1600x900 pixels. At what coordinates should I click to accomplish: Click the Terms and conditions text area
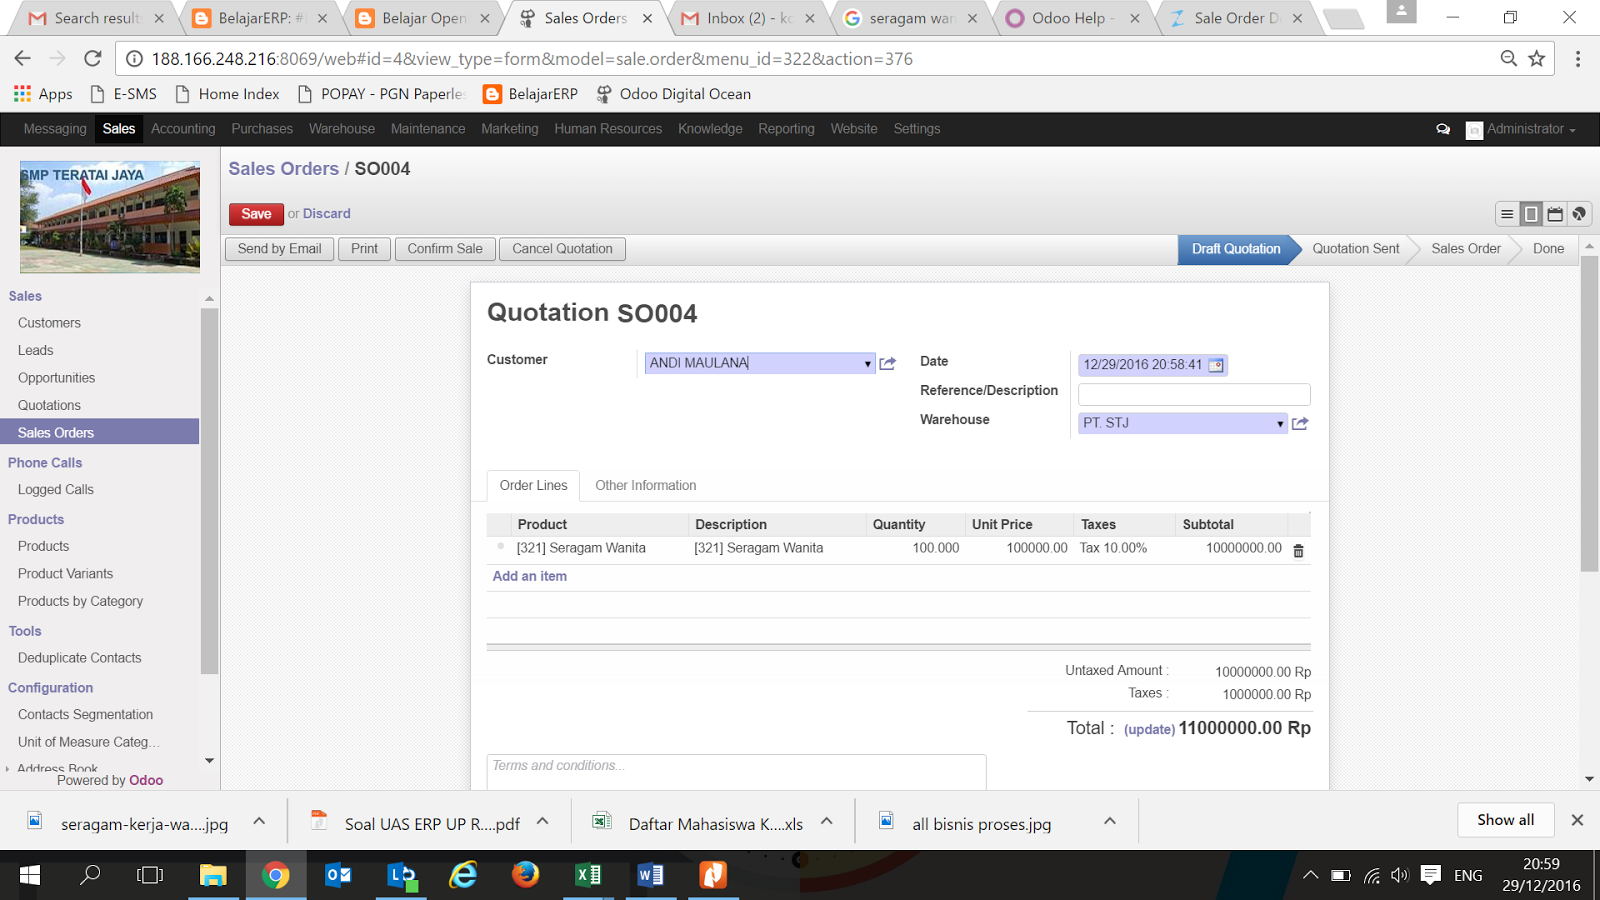click(736, 772)
